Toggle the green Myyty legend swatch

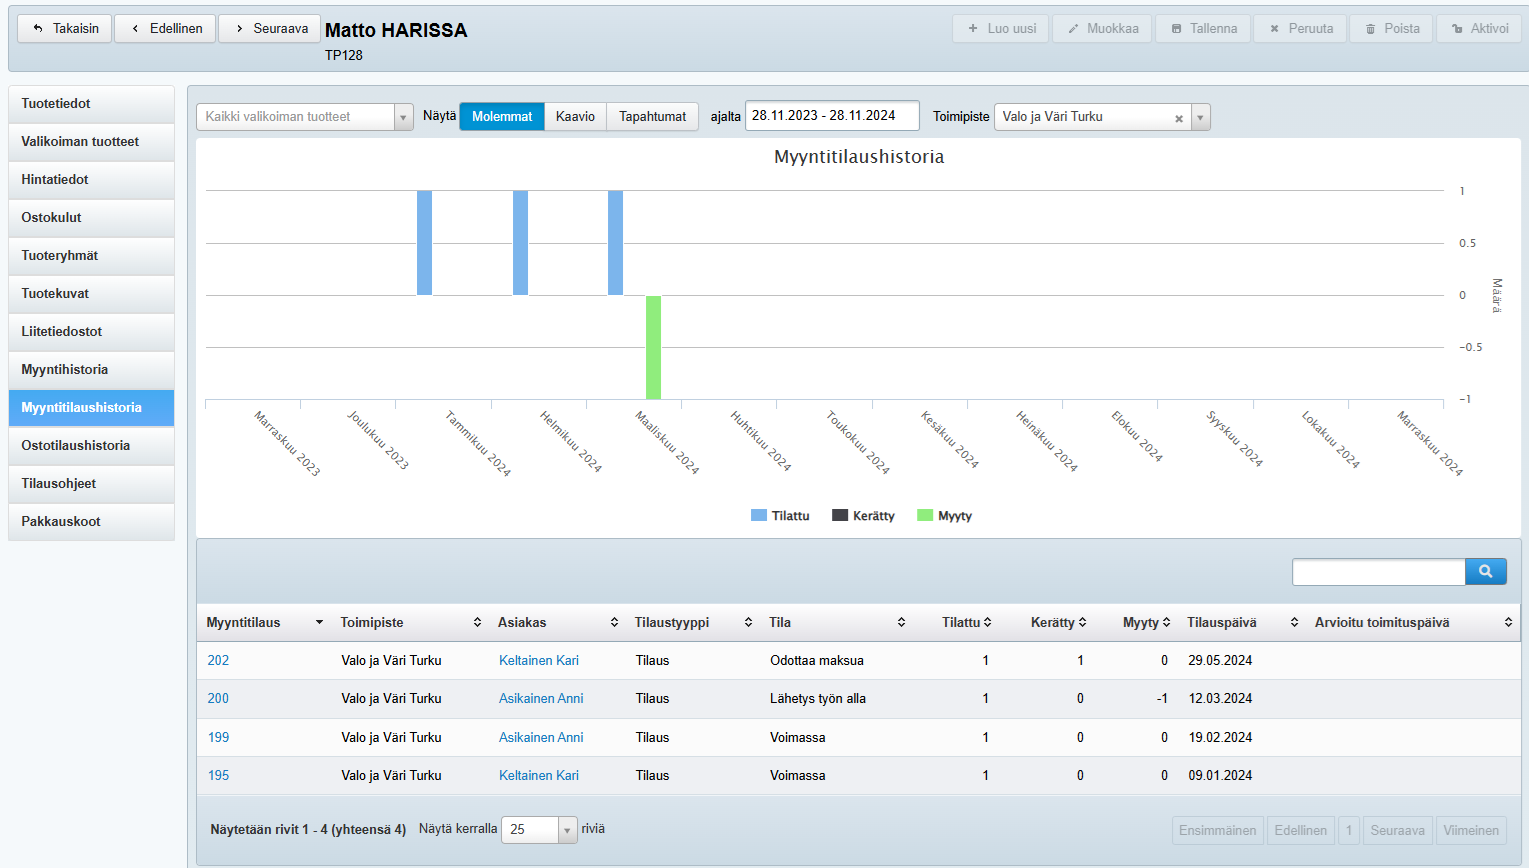[x=925, y=516]
